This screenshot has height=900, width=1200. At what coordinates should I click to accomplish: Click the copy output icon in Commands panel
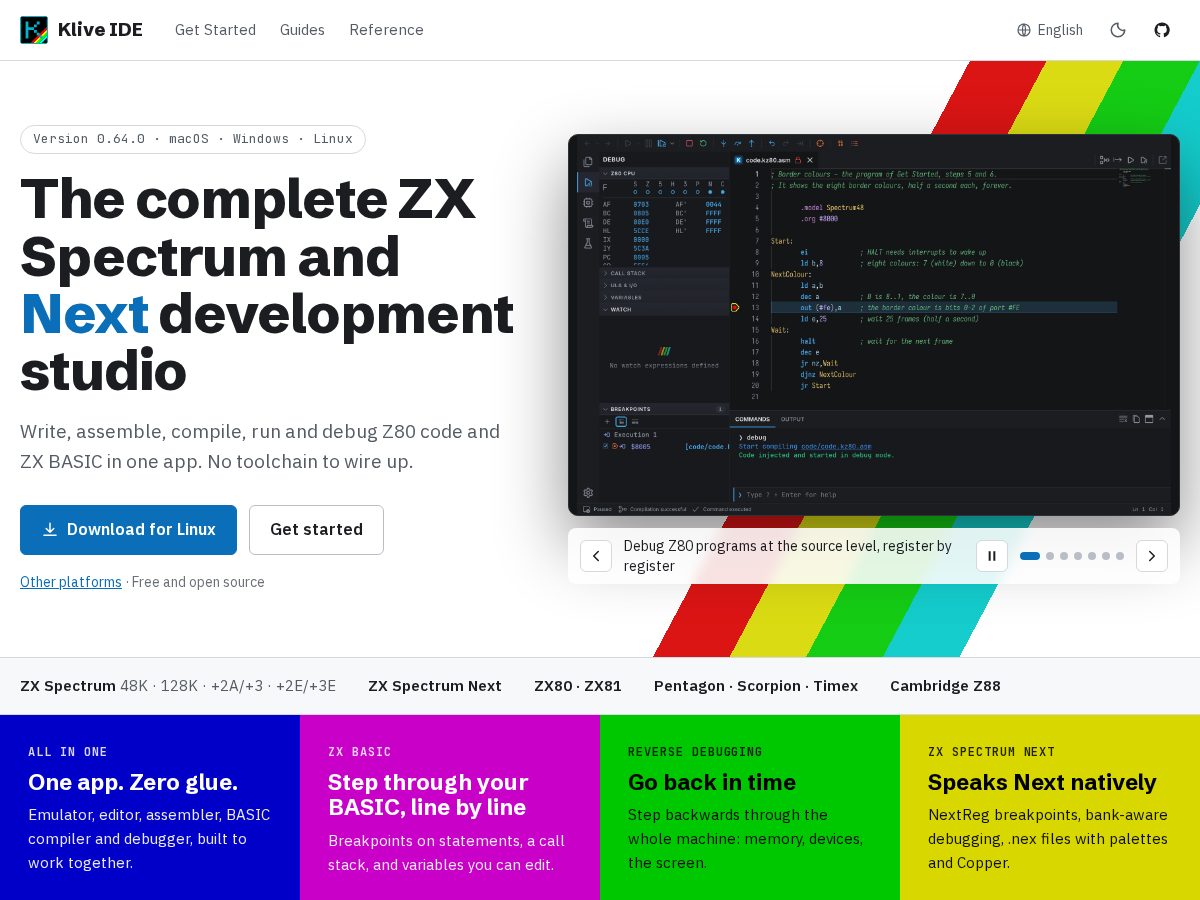(x=1137, y=419)
